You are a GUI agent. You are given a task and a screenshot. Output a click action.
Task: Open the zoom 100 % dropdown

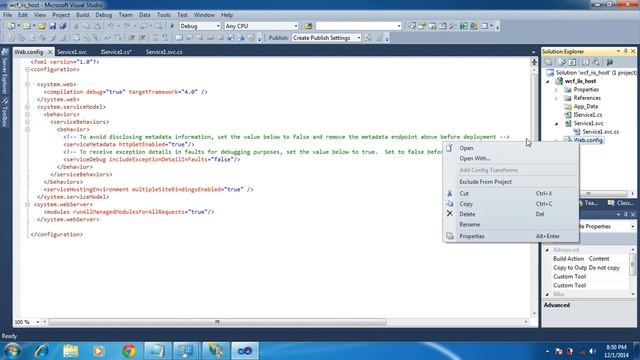tap(38, 322)
